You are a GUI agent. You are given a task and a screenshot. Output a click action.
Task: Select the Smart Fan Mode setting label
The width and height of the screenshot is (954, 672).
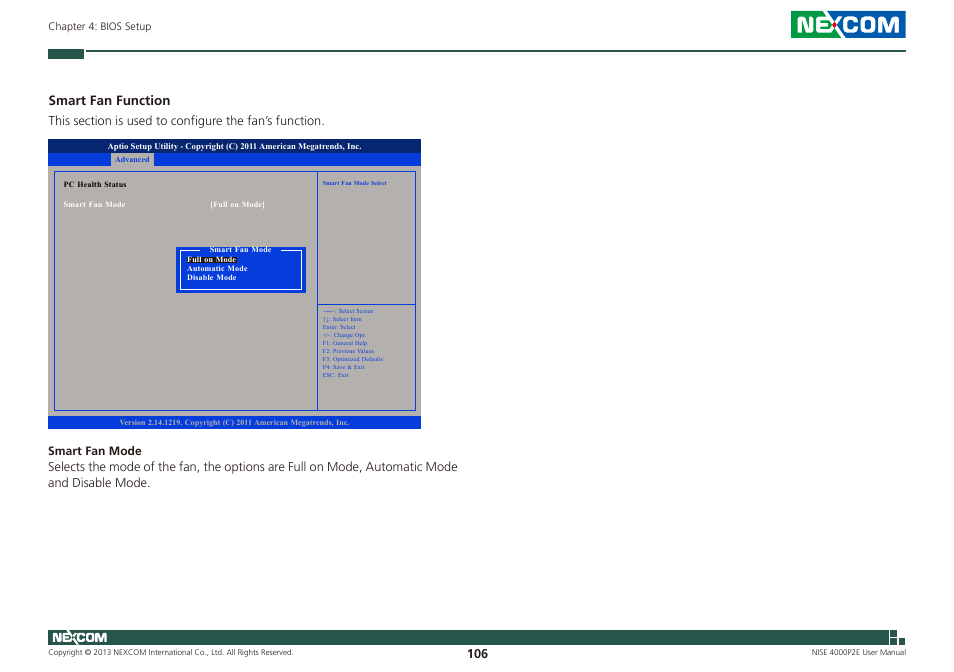pyautogui.click(x=94, y=204)
